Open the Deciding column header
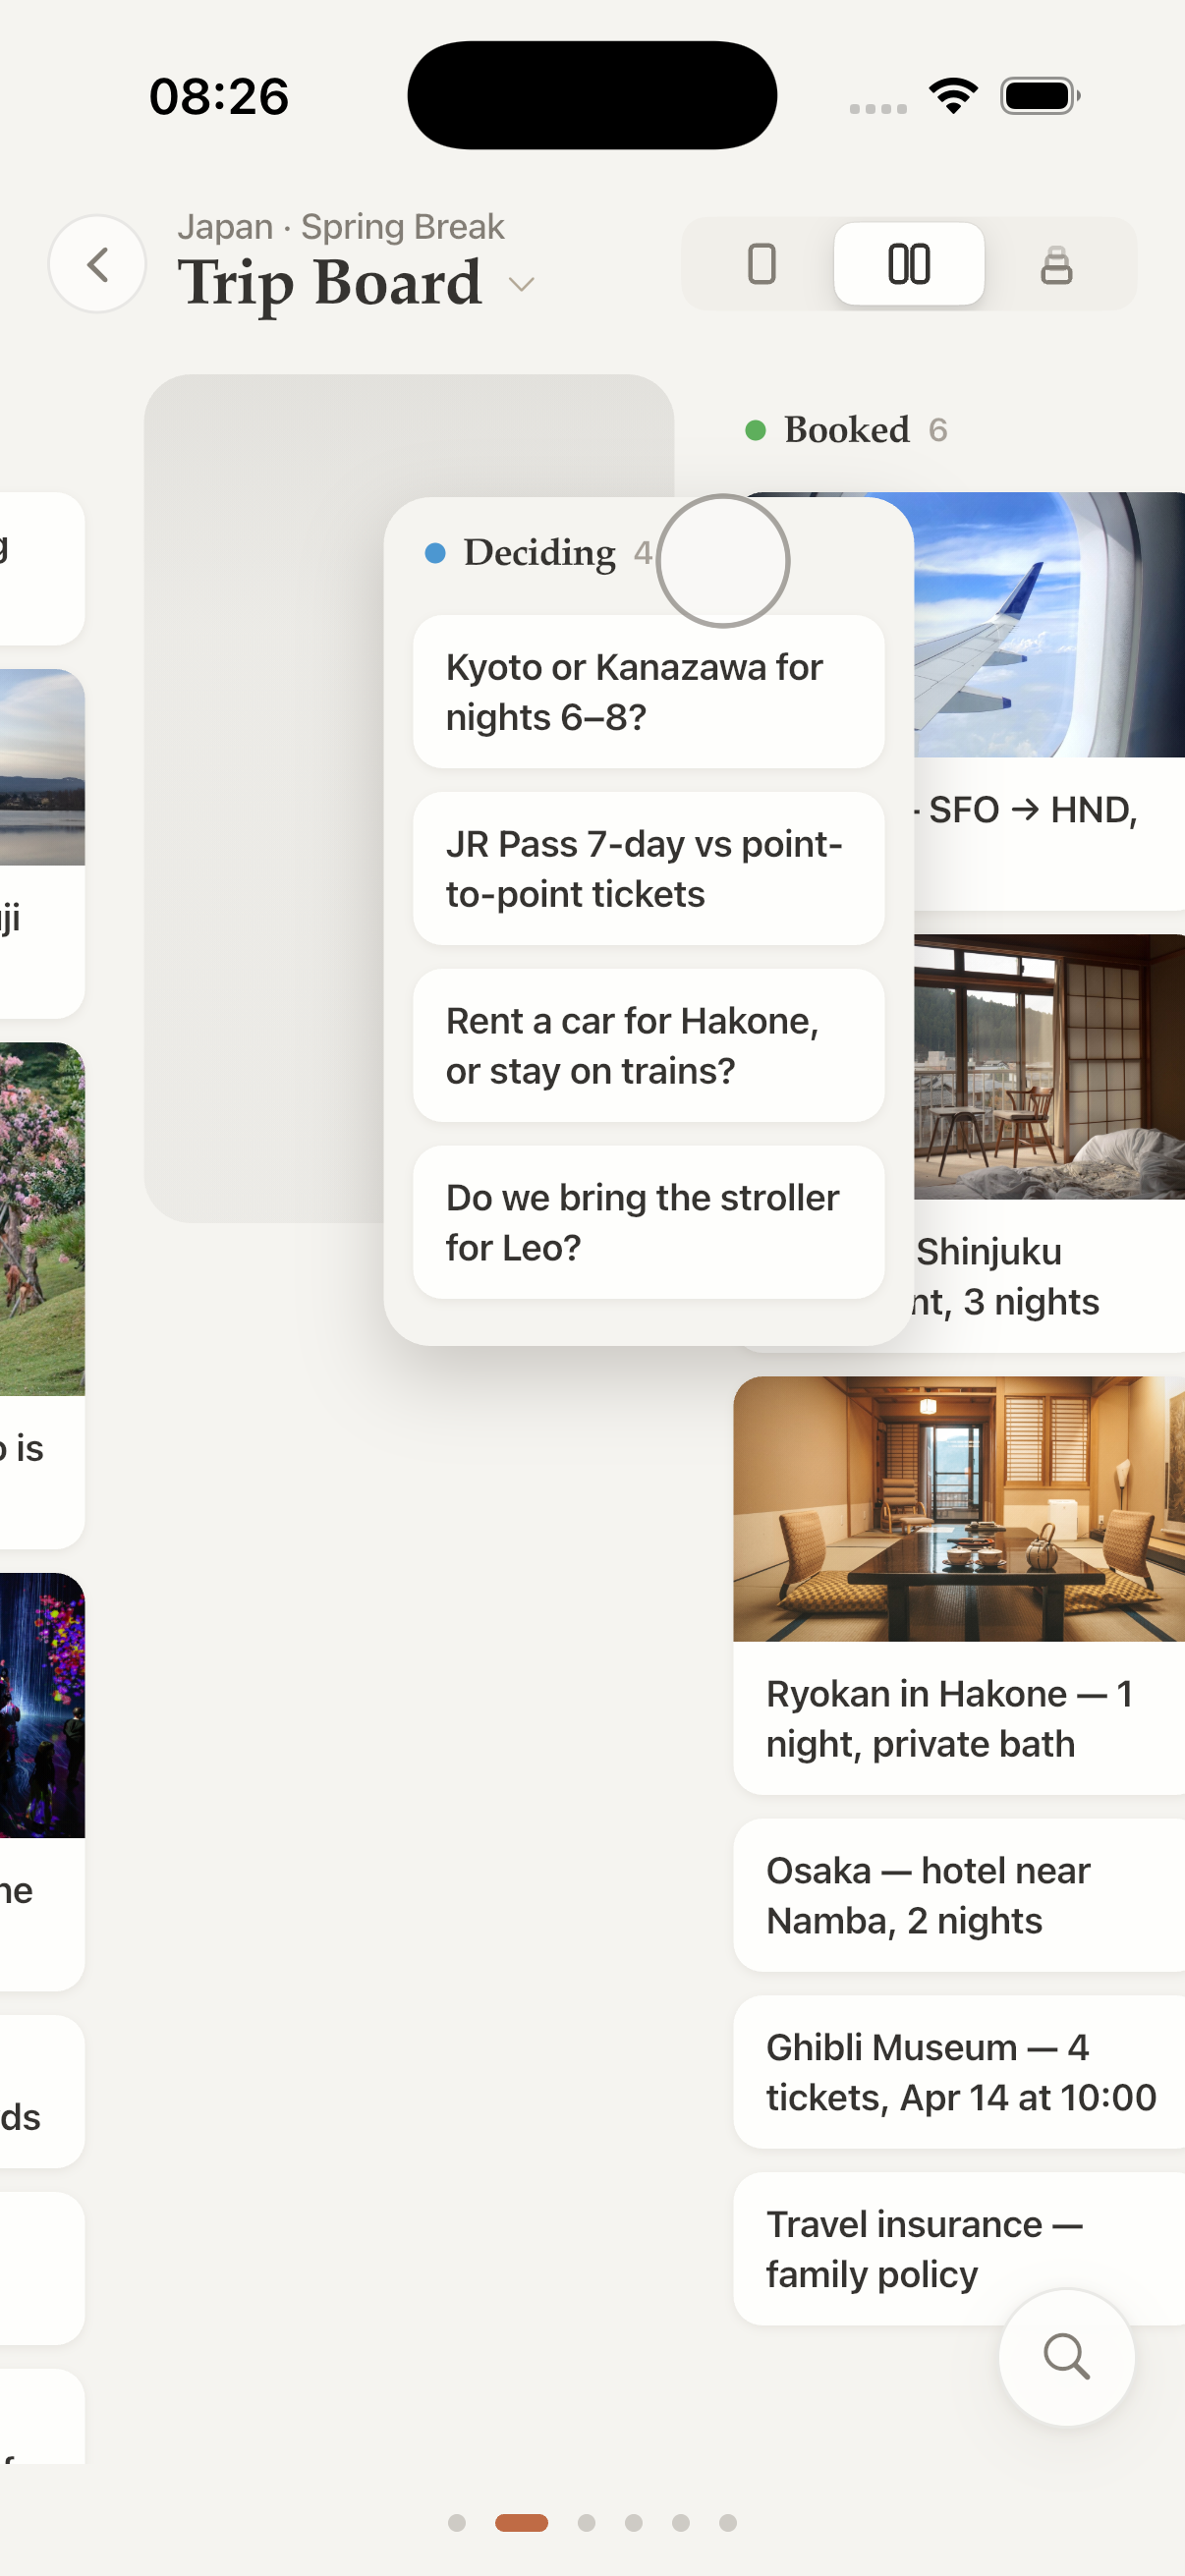The image size is (1185, 2576). coord(539,553)
